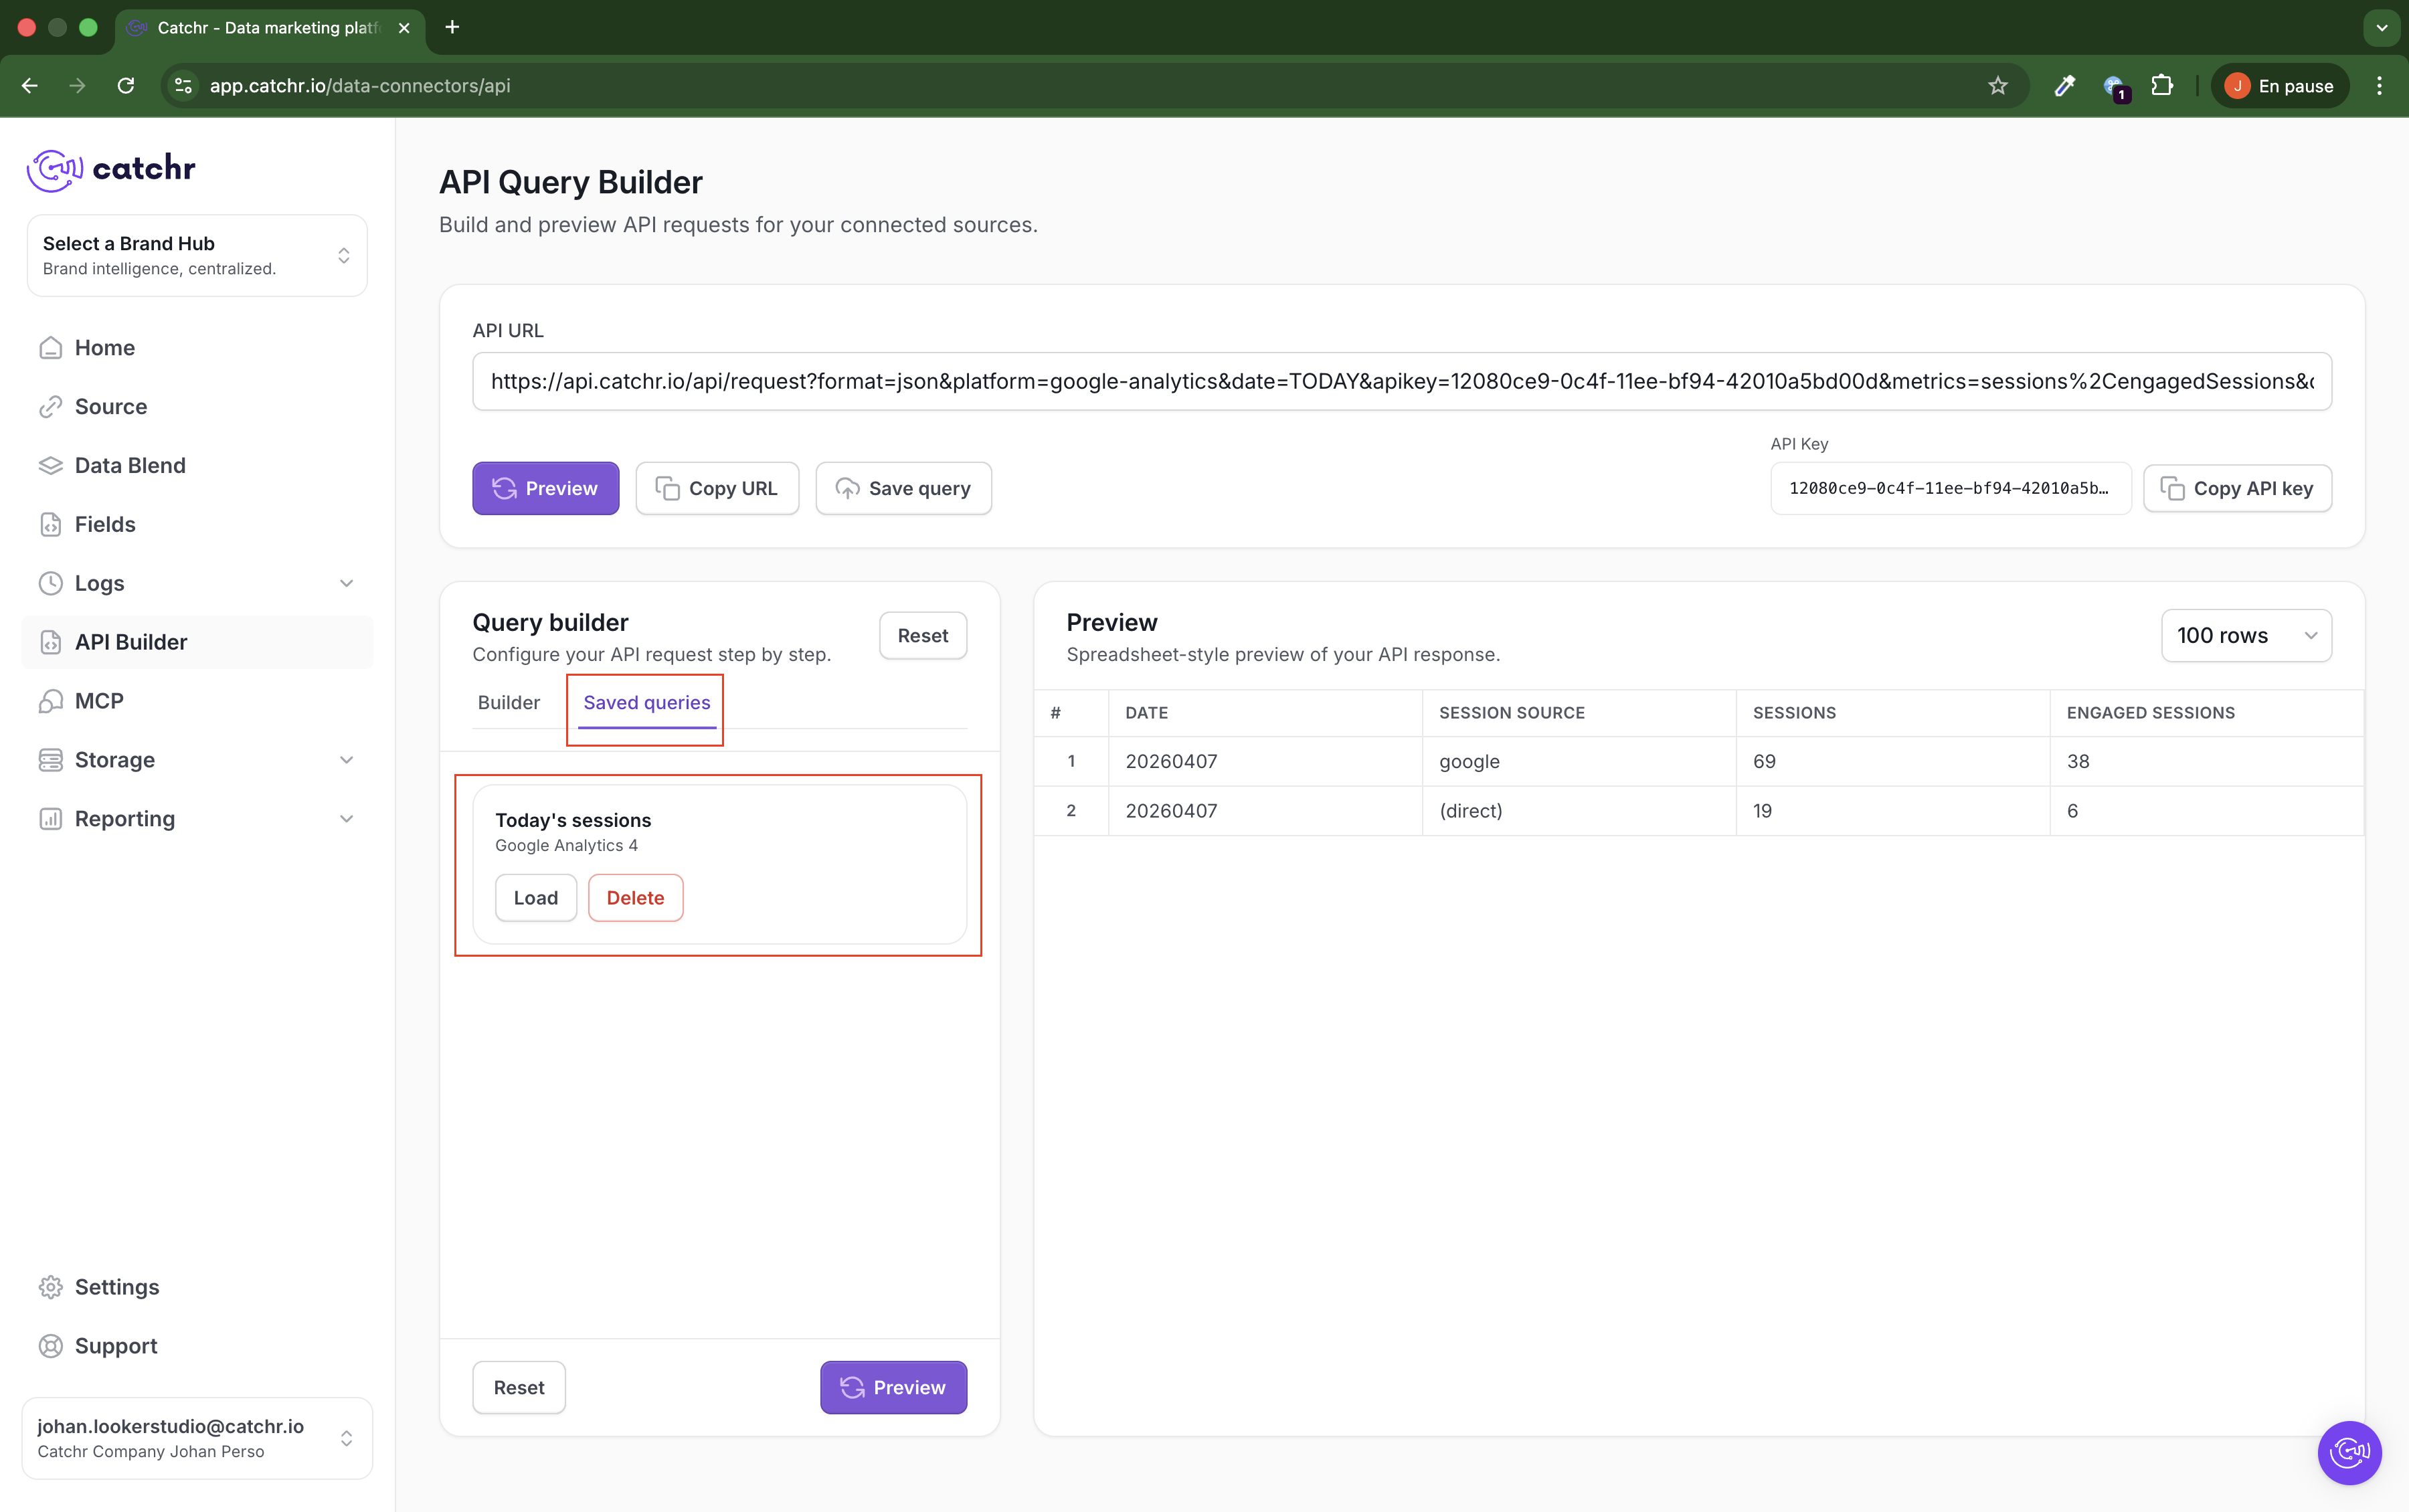Open the Select a Brand Hub selector
The width and height of the screenshot is (2409, 1512).
(x=197, y=256)
